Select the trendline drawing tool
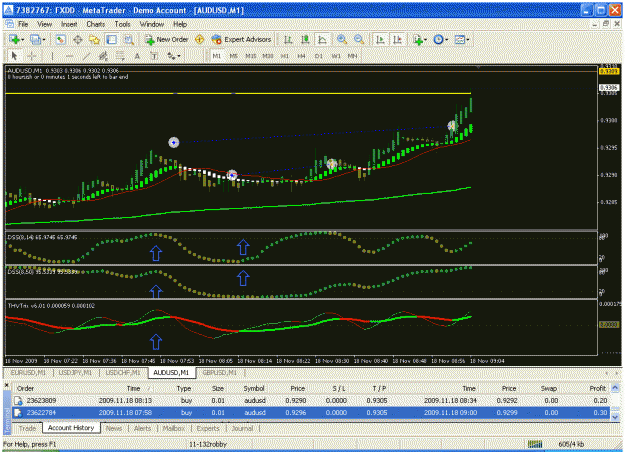This screenshot has height=452, width=625. (86, 56)
